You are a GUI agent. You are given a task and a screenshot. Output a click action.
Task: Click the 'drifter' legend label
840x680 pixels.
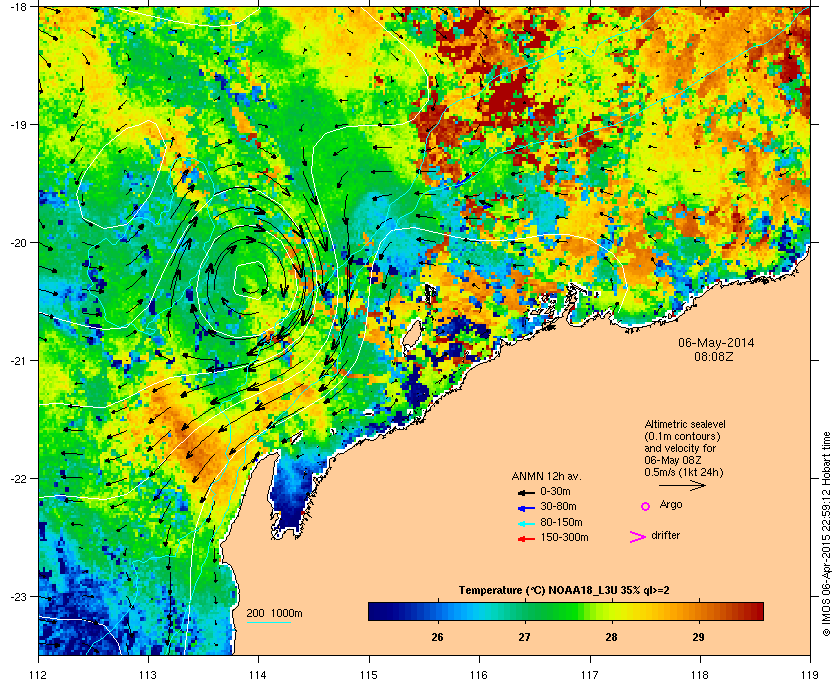[665, 535]
